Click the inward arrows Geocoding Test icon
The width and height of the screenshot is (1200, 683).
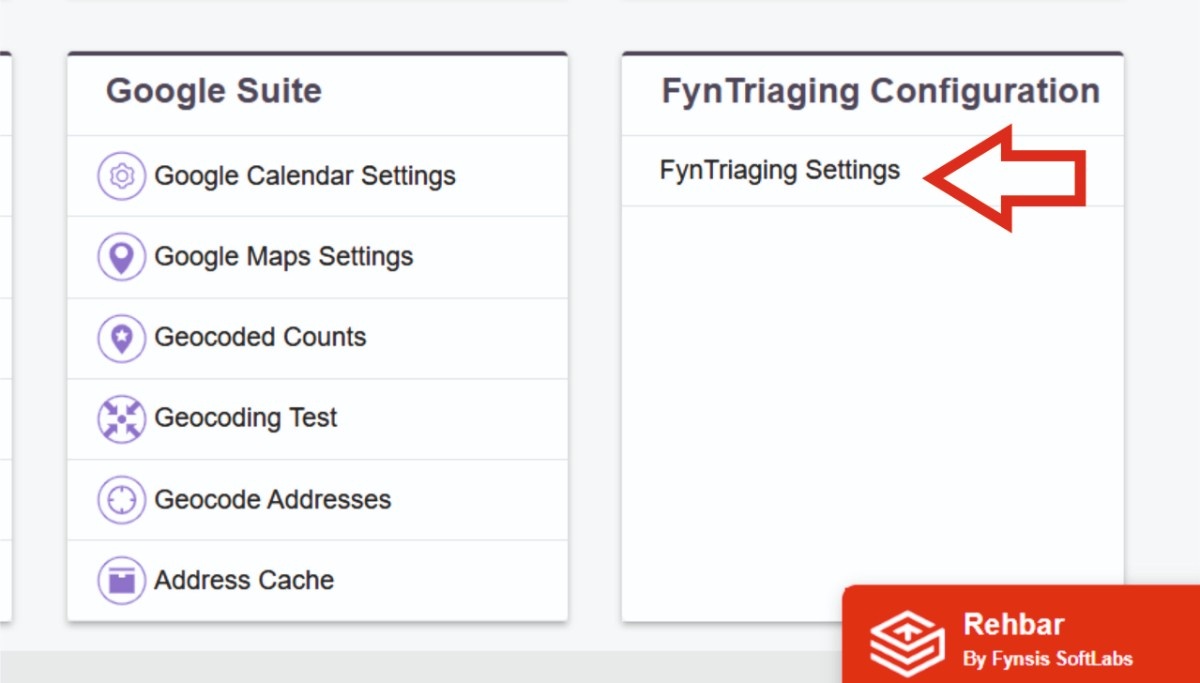coord(122,419)
